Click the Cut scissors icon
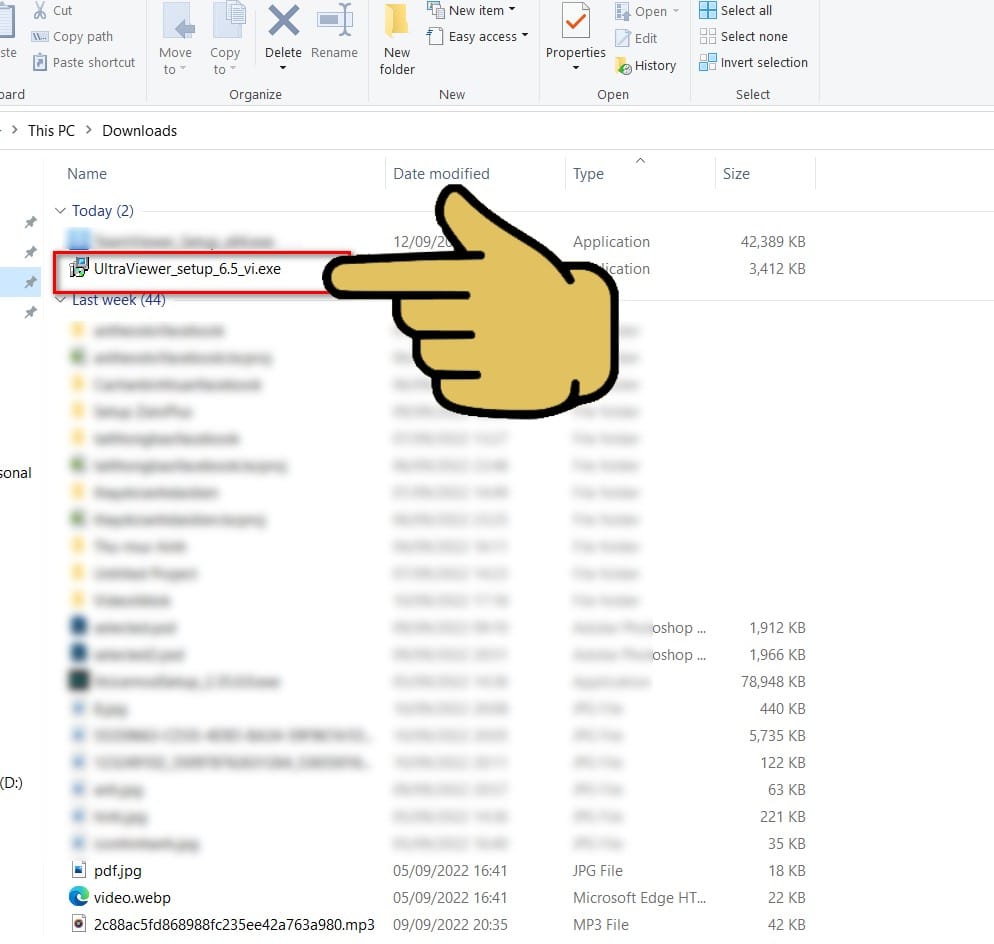The width and height of the screenshot is (994, 944). (x=40, y=10)
